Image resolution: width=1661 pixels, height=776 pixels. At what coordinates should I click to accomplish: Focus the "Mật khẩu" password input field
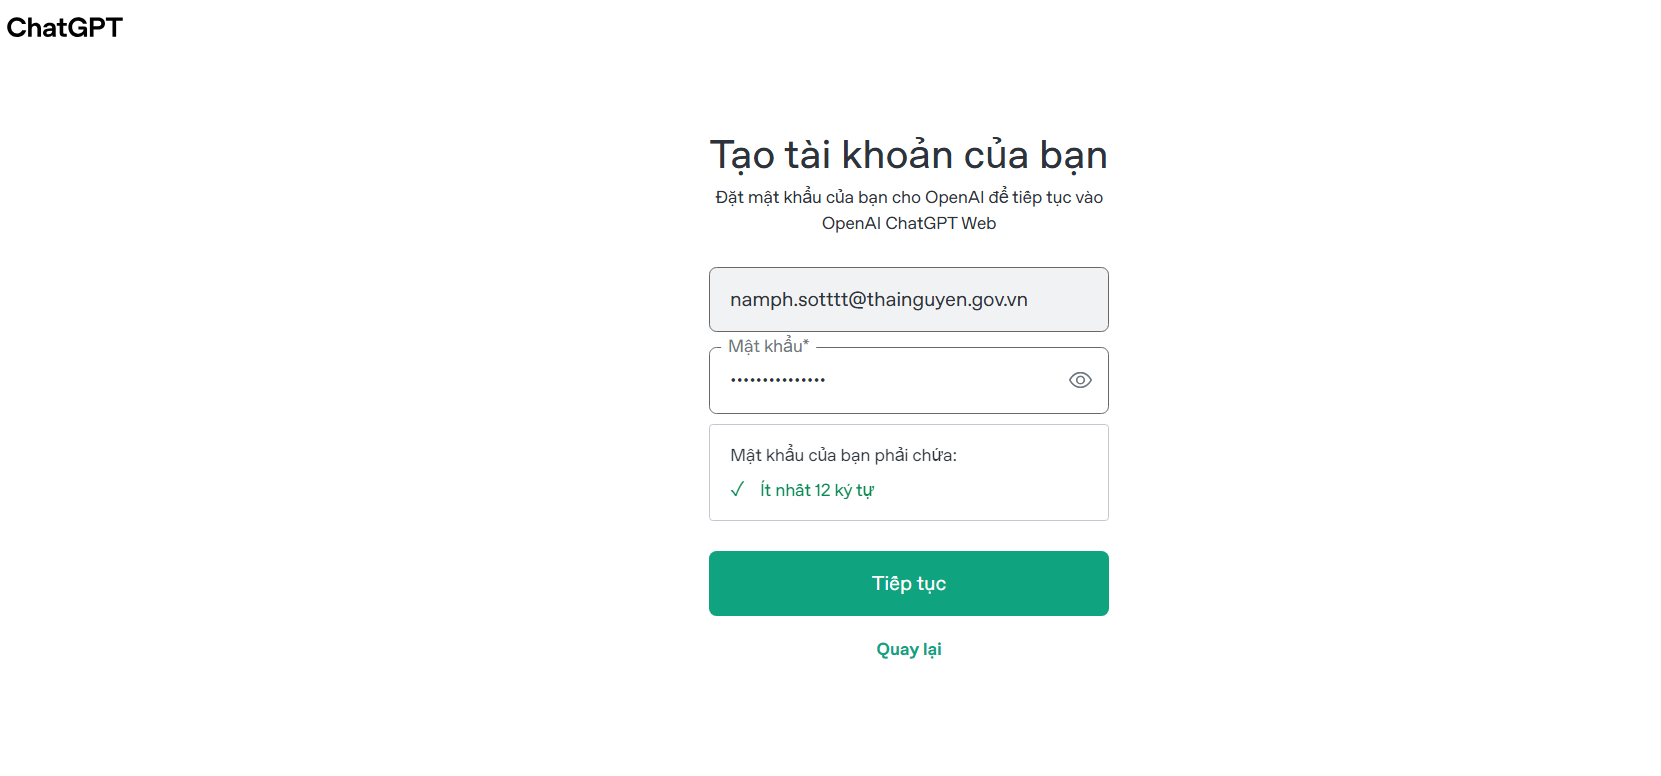[x=909, y=380]
